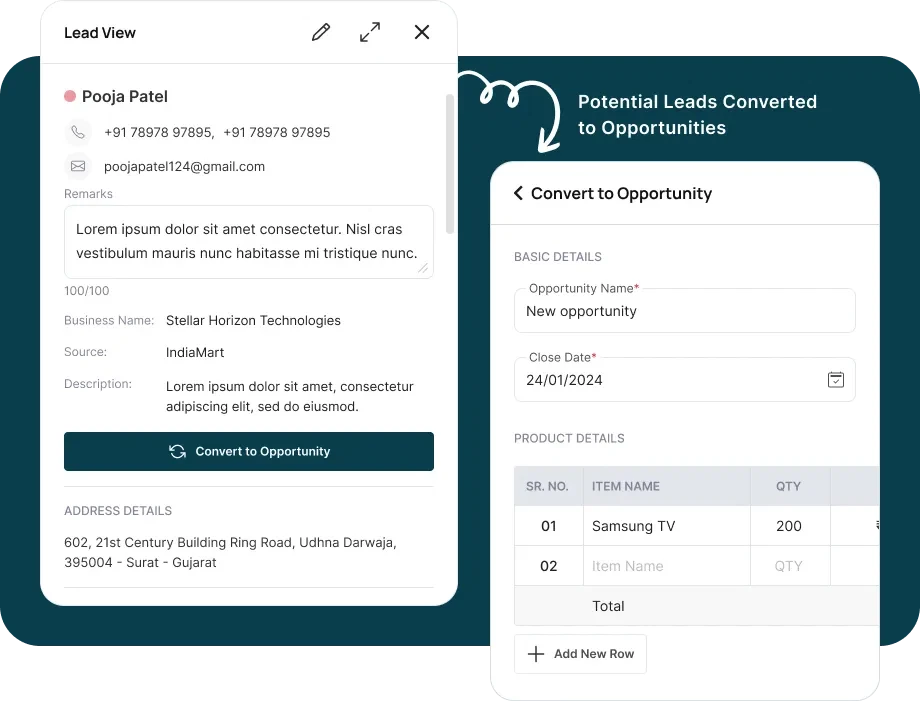Expand Lead View with the arrows icon

[x=370, y=33]
